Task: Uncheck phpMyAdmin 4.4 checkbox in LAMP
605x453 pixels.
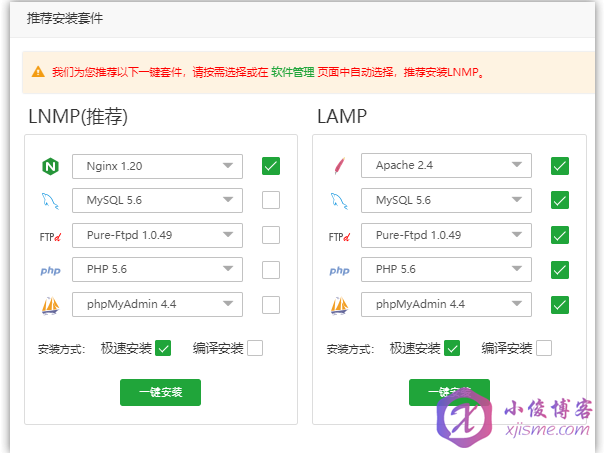Action: pyautogui.click(x=560, y=305)
